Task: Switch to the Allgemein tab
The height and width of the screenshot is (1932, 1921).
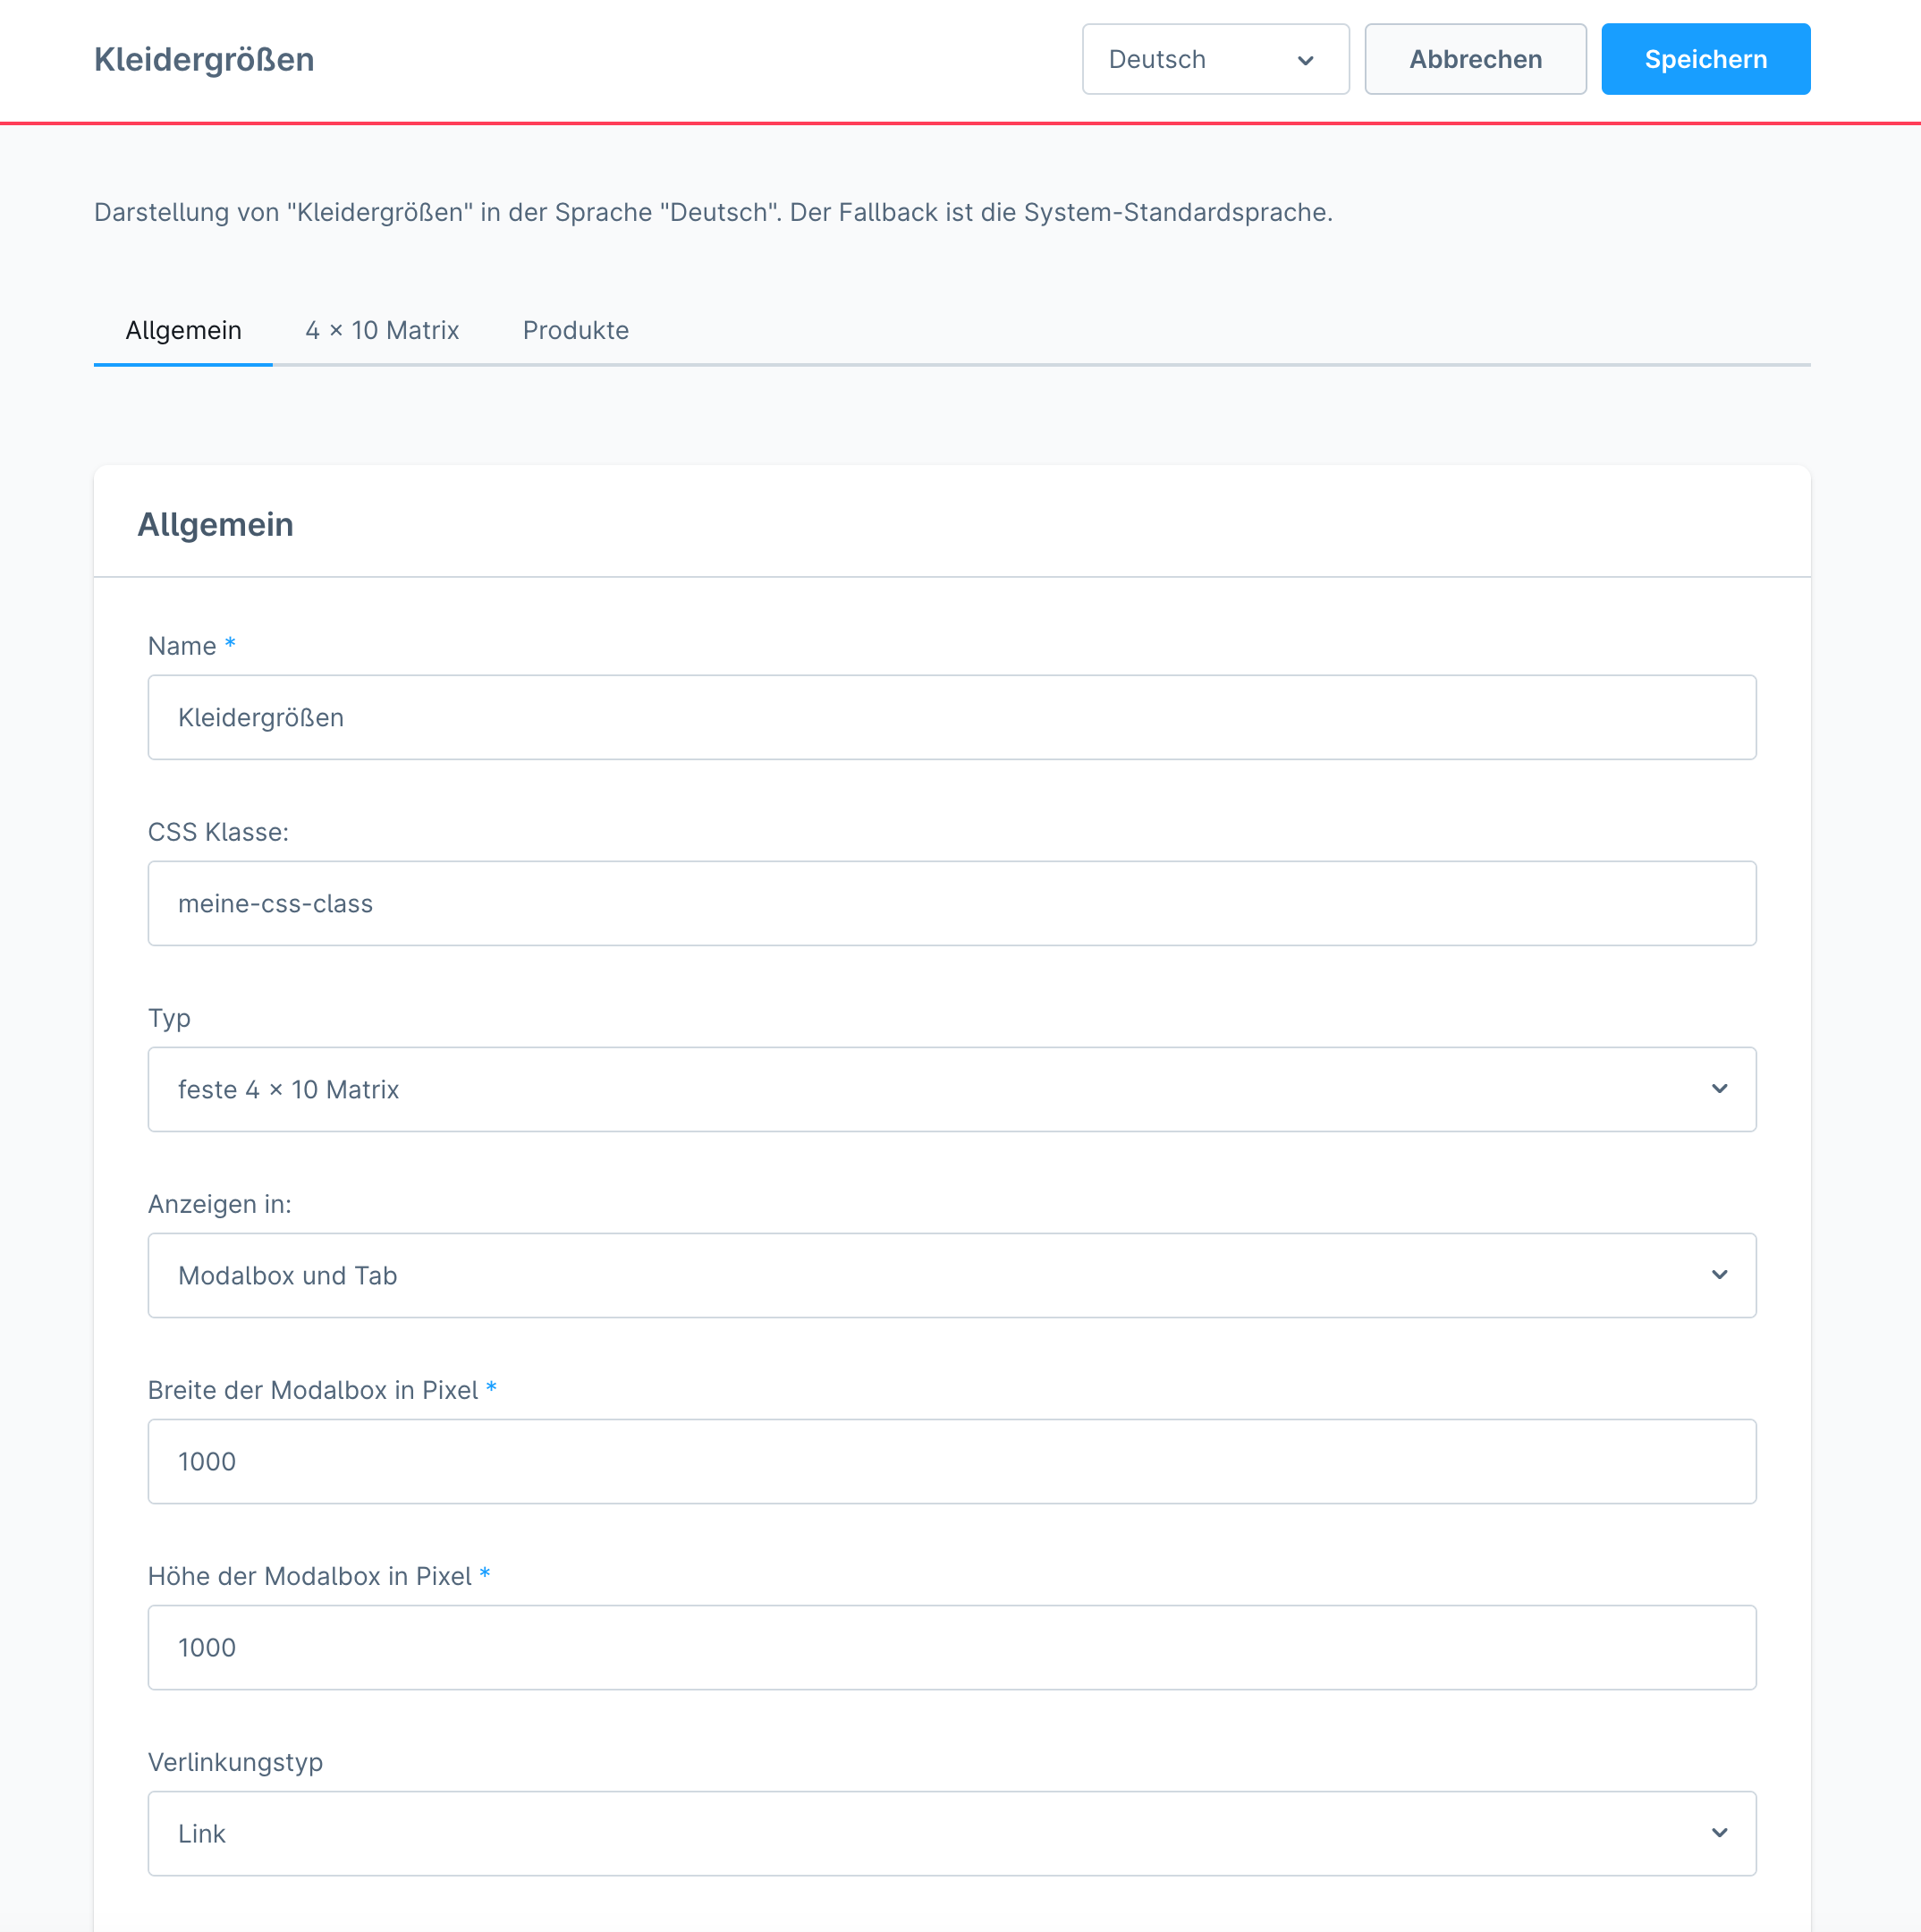Action: click(x=183, y=331)
